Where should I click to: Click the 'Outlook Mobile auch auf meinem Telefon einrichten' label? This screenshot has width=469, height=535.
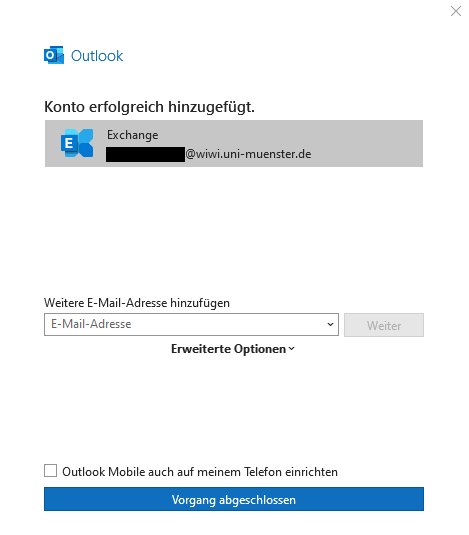(x=200, y=472)
